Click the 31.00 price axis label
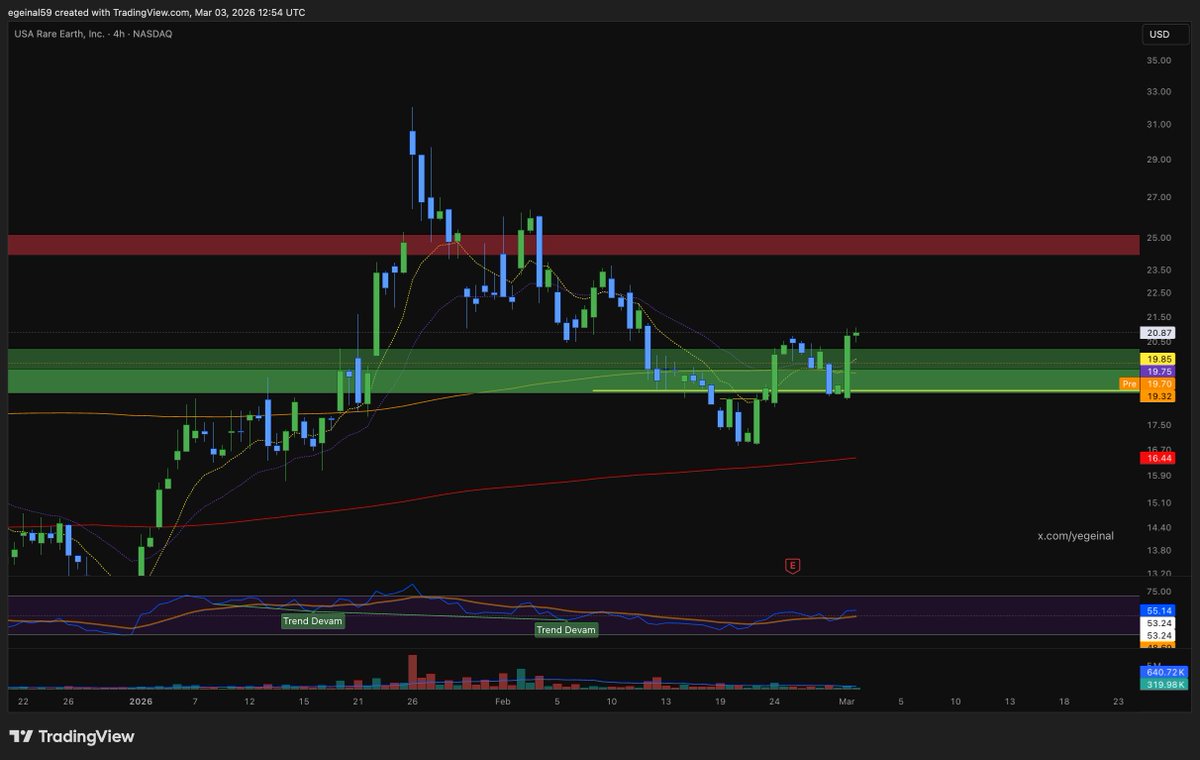This screenshot has height=760, width=1200. tap(1160, 125)
